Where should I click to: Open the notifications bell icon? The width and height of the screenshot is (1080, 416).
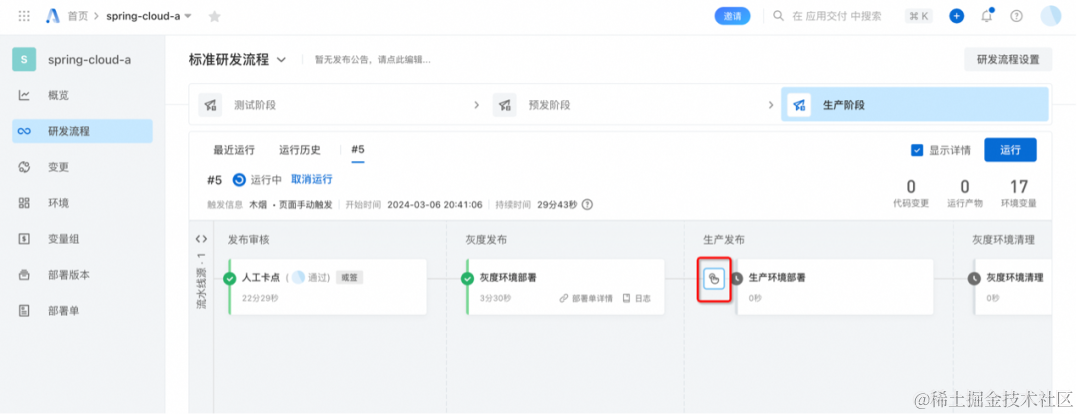(x=986, y=16)
